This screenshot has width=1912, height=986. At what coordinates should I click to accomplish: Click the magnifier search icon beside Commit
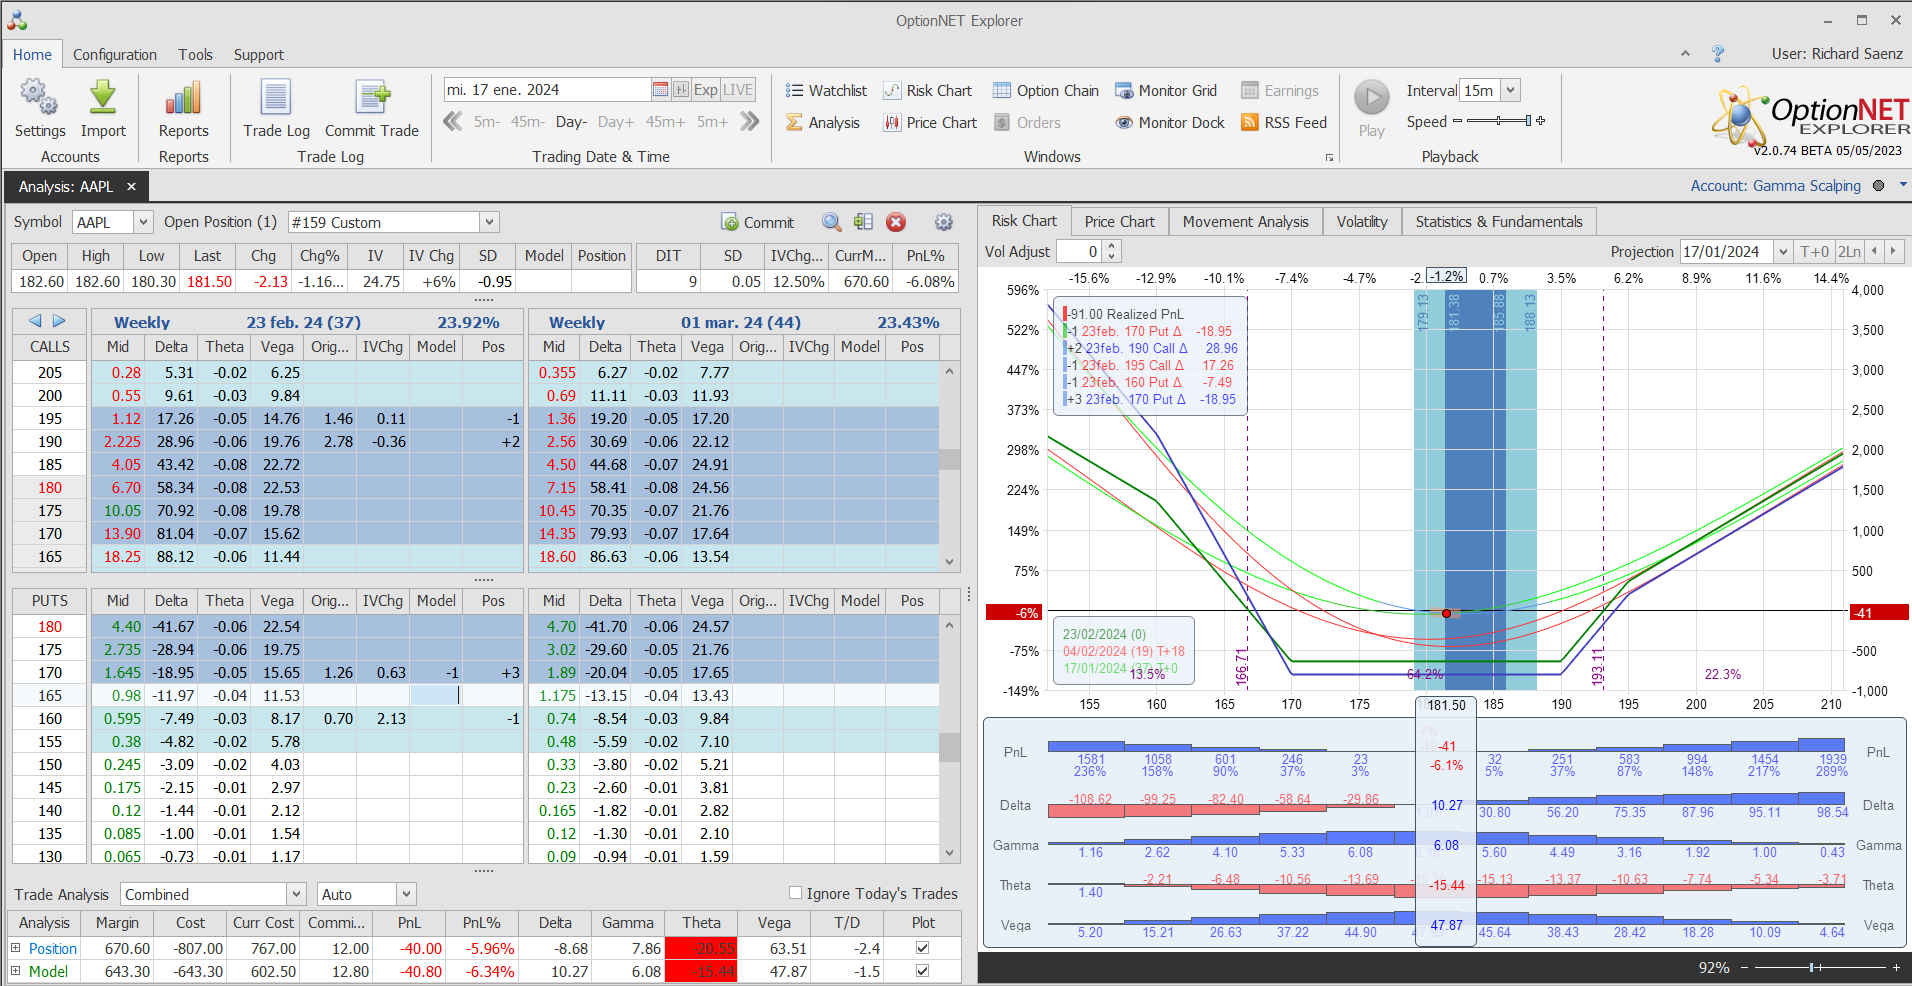[831, 222]
